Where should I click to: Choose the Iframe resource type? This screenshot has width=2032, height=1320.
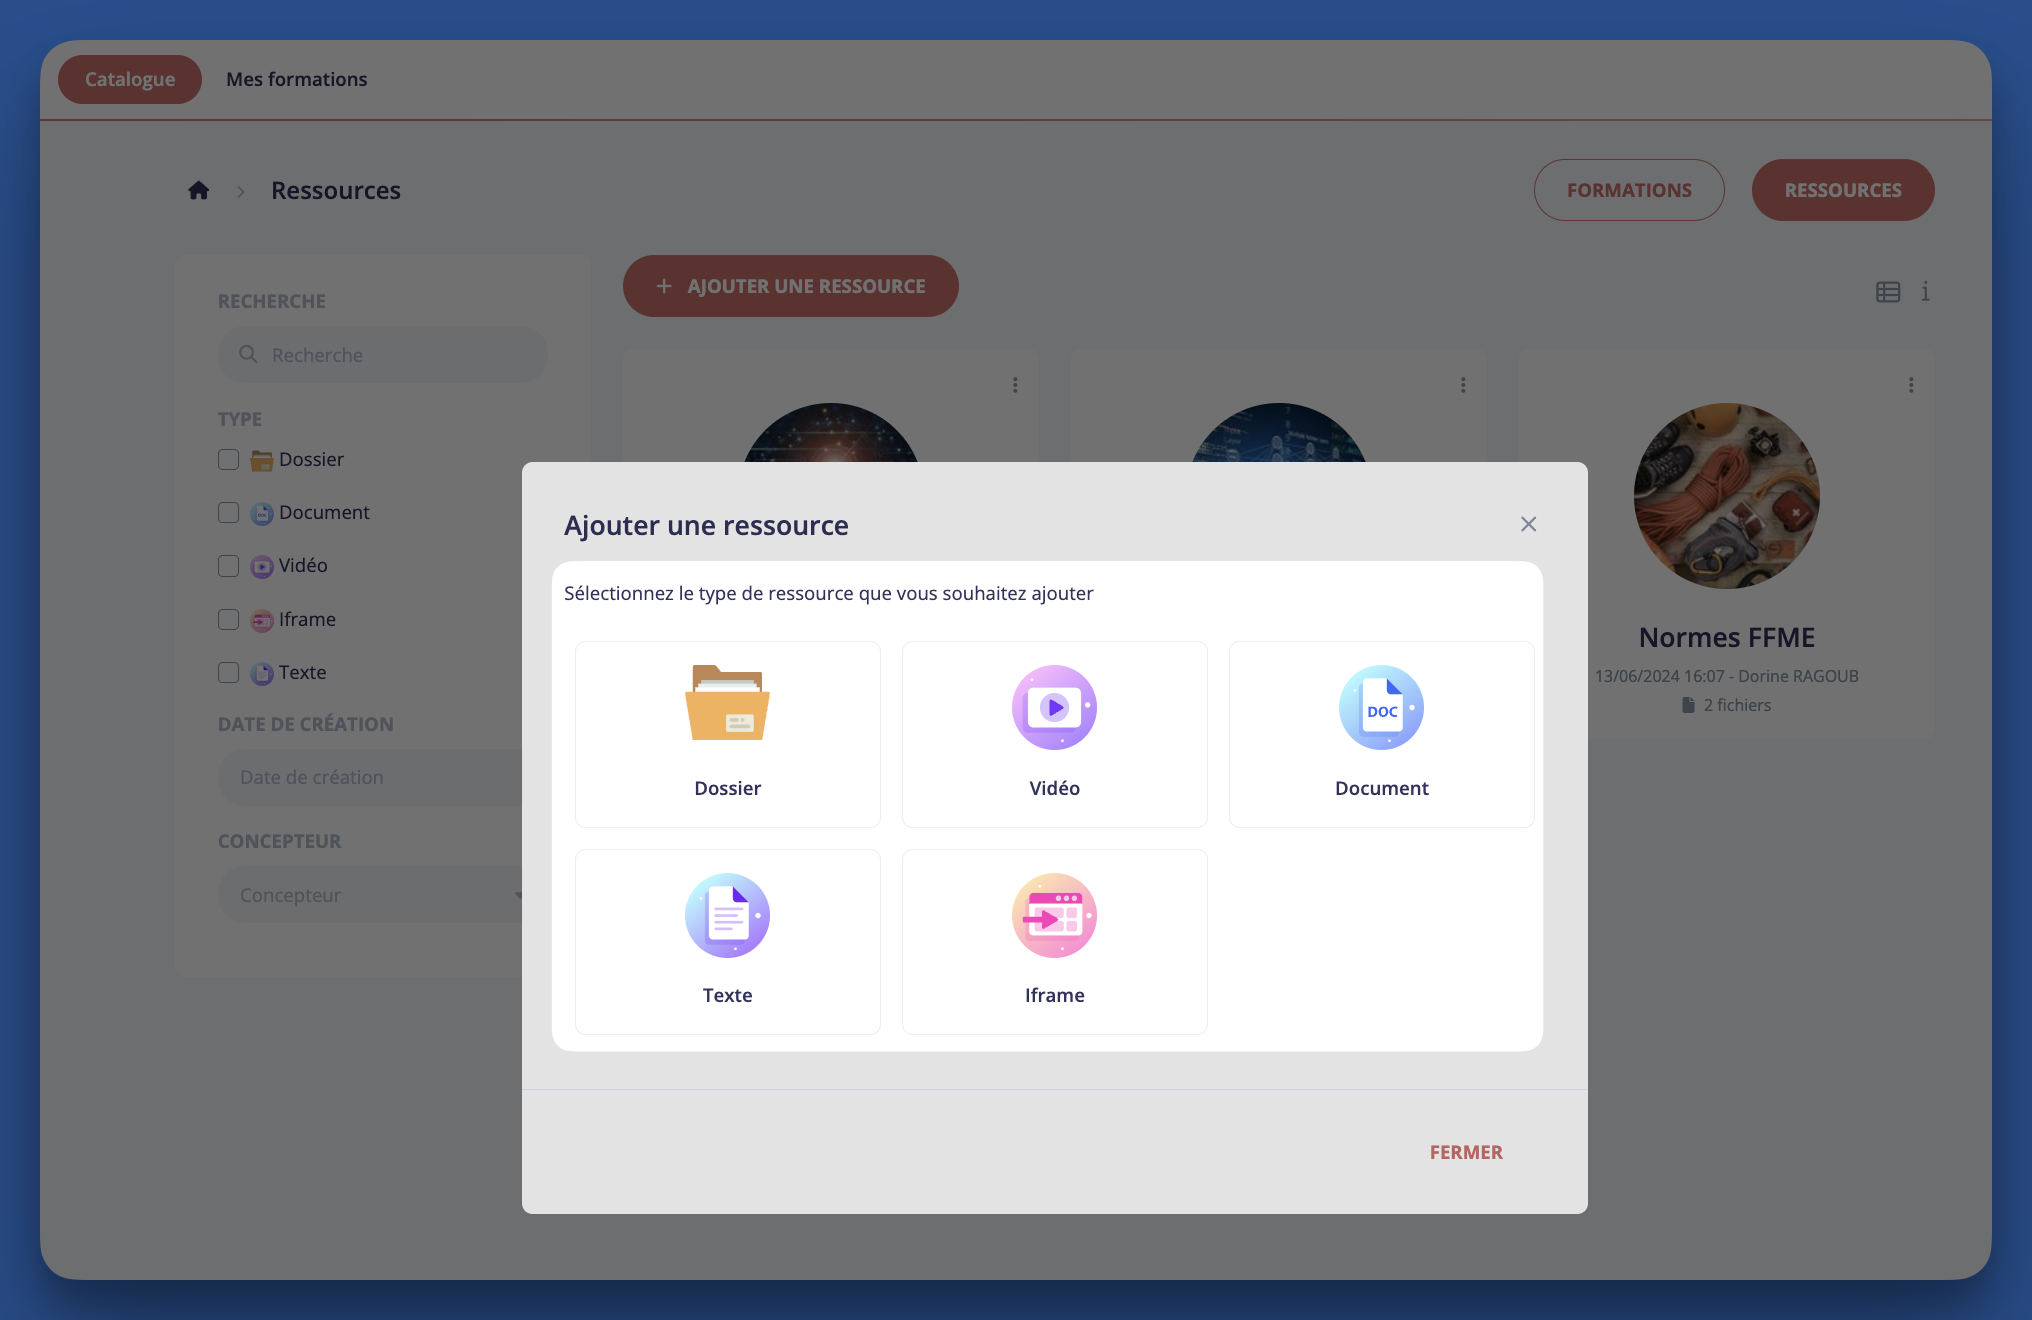point(1054,941)
